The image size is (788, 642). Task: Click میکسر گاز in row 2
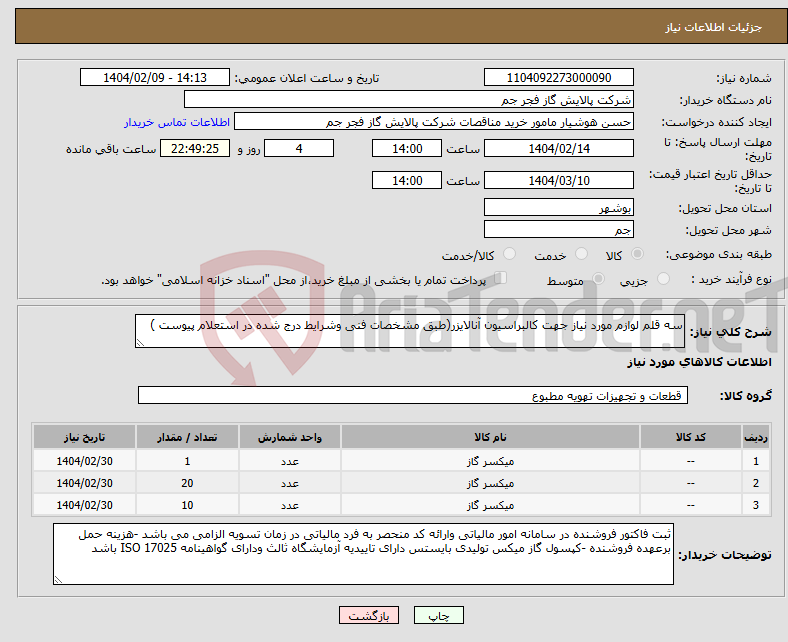[490, 483]
